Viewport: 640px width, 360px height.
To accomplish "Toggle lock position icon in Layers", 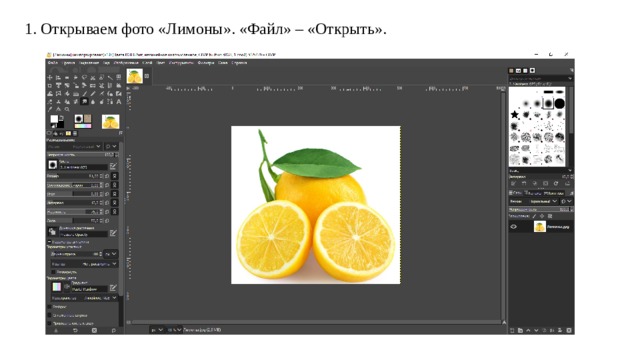I will pyautogui.click(x=542, y=216).
